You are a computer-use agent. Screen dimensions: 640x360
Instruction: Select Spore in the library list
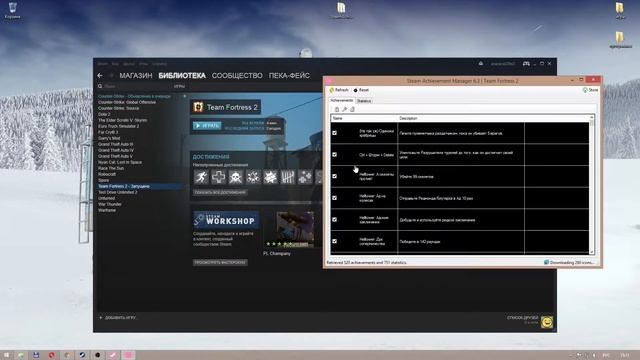click(103, 180)
